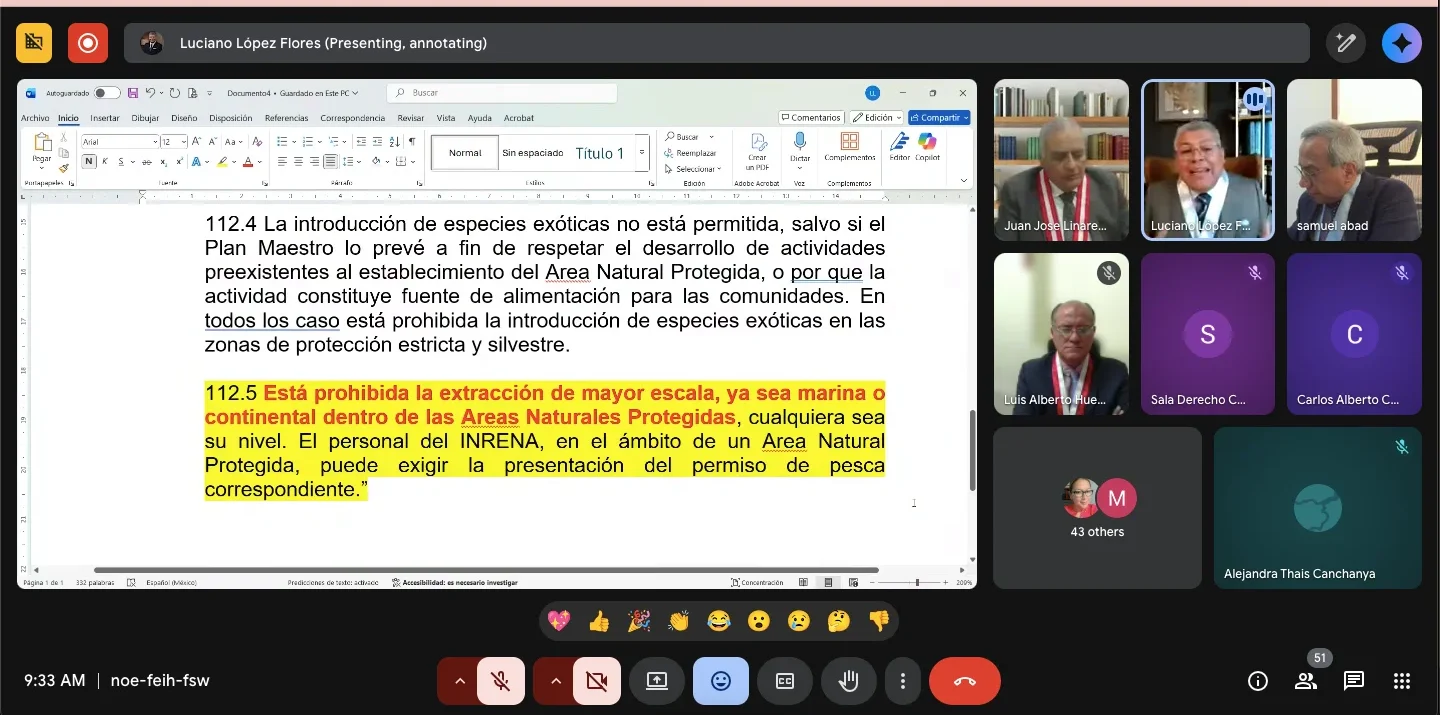This screenshot has width=1440, height=715.
Task: Open the Referencias tab in Word
Action: click(286, 118)
